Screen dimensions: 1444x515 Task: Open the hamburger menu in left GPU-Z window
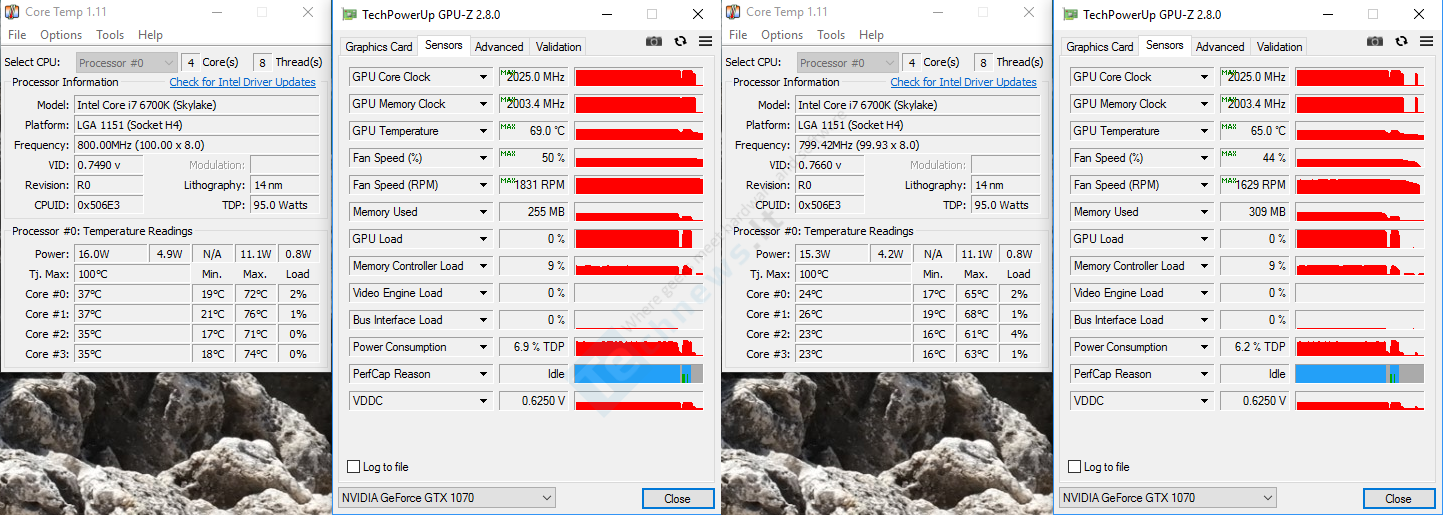pos(706,41)
